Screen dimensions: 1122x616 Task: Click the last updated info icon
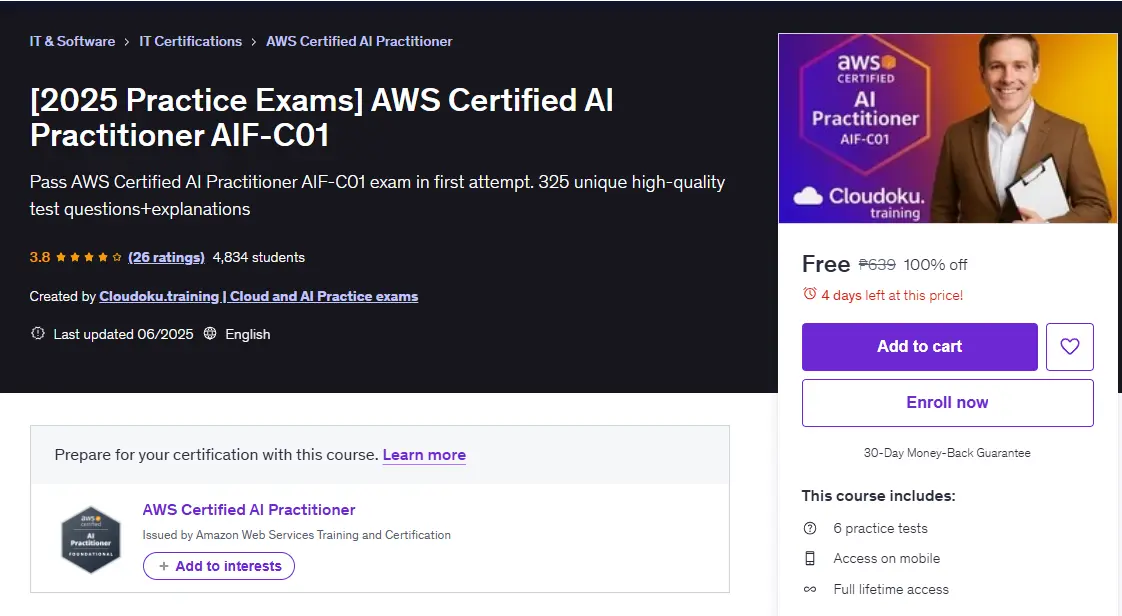37,333
